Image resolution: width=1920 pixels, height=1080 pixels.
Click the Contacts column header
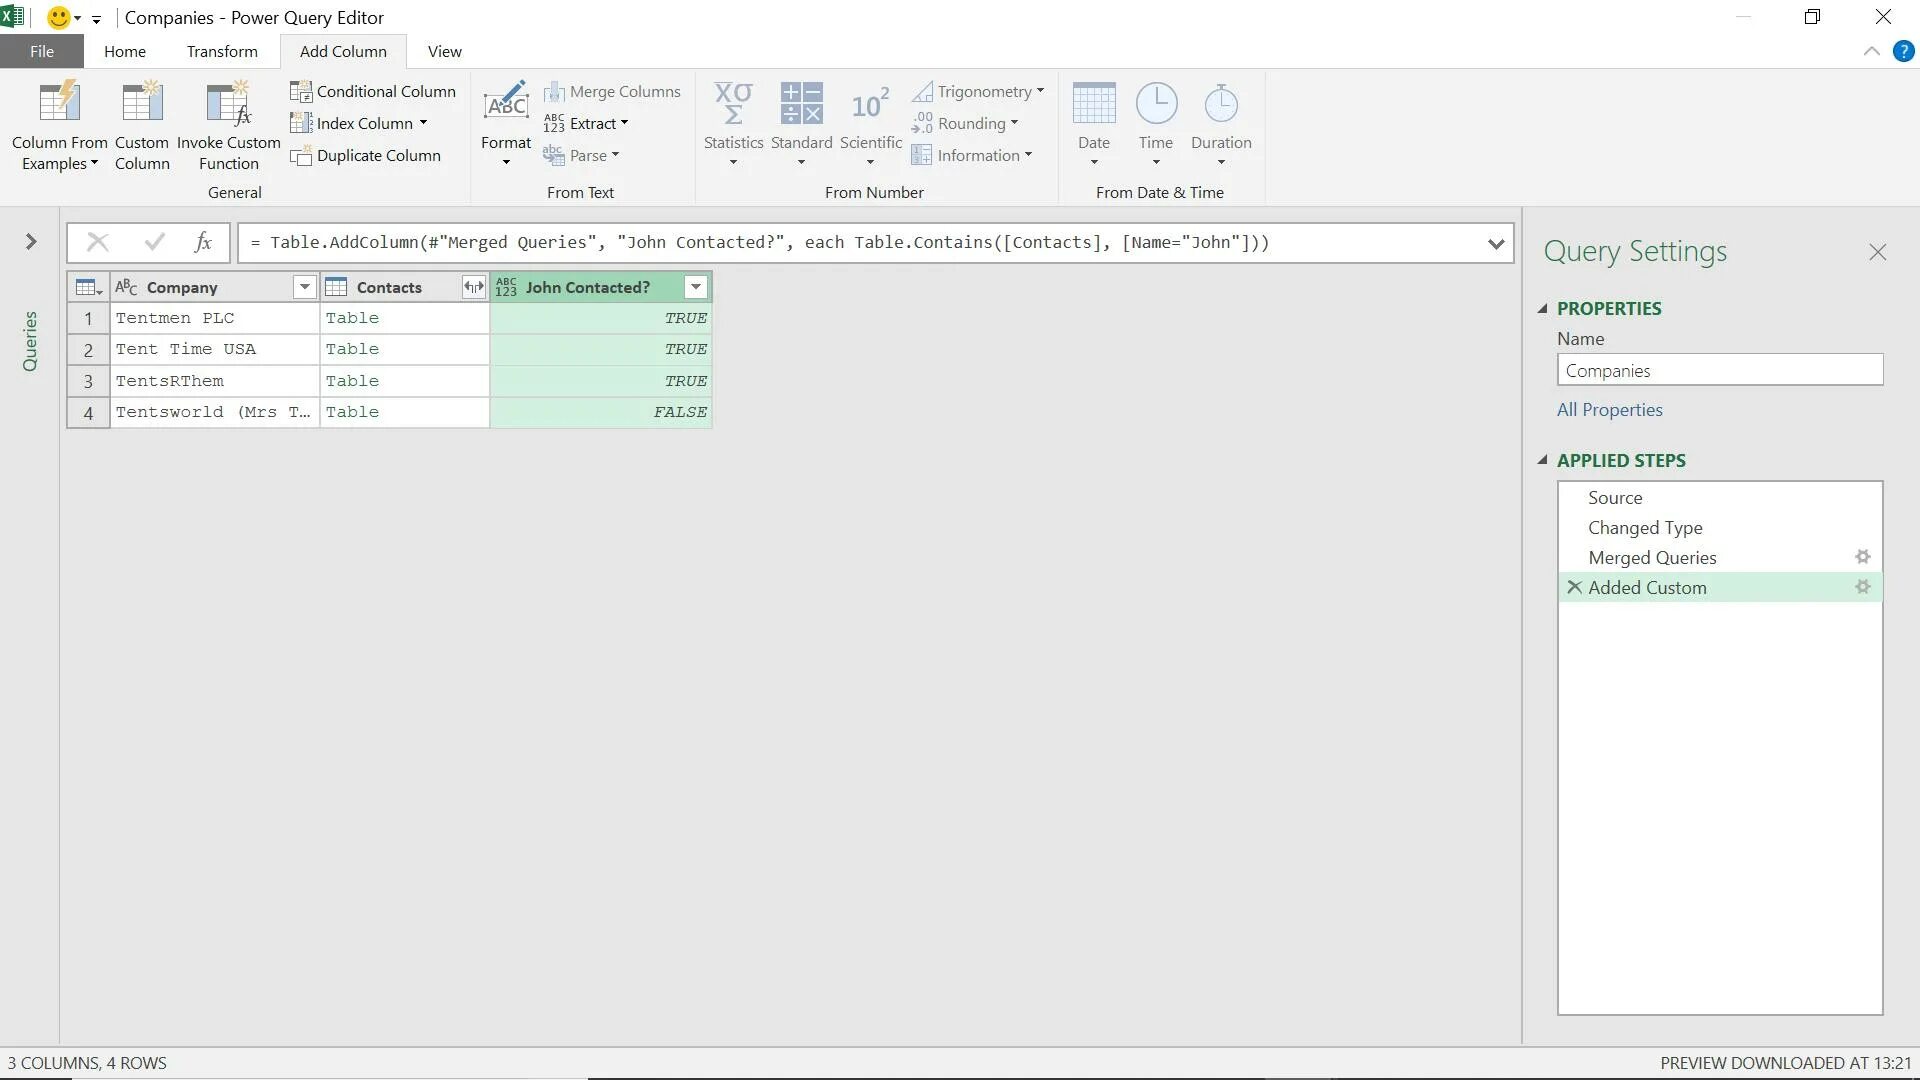point(389,288)
